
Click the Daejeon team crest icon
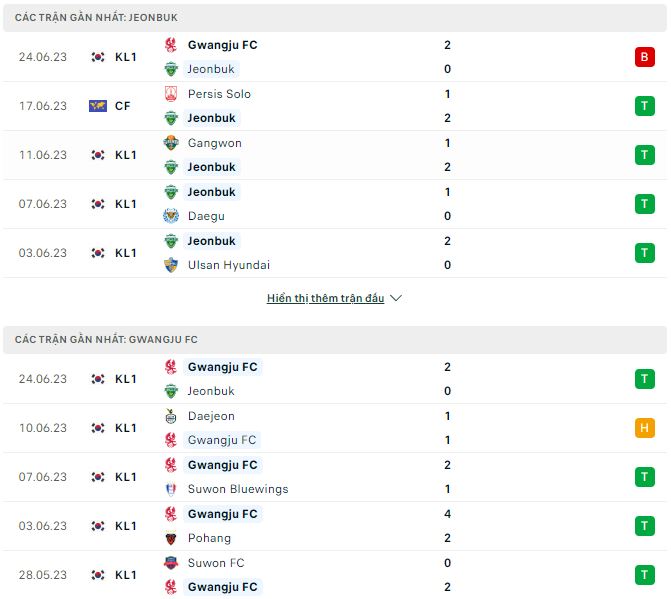point(170,416)
